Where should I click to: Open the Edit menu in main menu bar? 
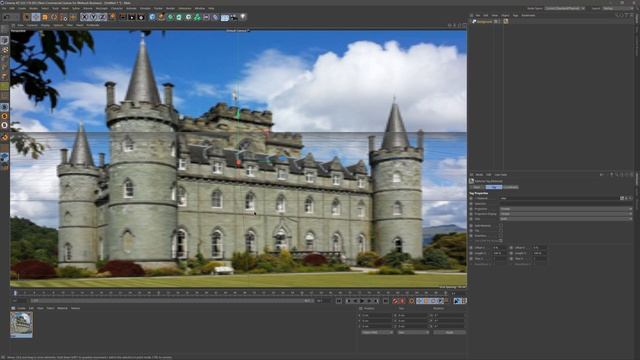[x=12, y=8]
